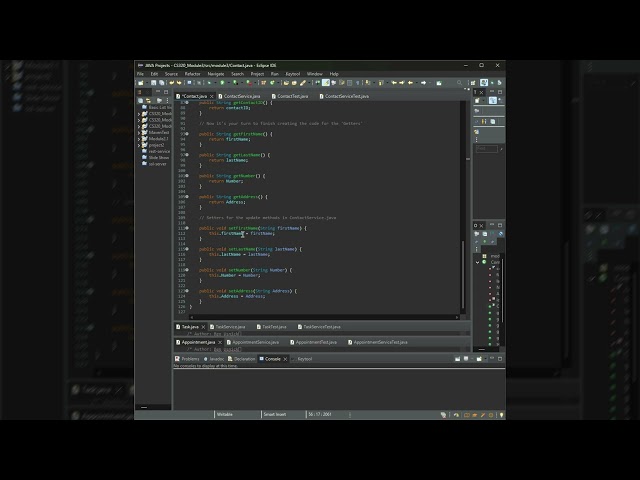Fold the setFirstName method in editor

click(x=187, y=228)
